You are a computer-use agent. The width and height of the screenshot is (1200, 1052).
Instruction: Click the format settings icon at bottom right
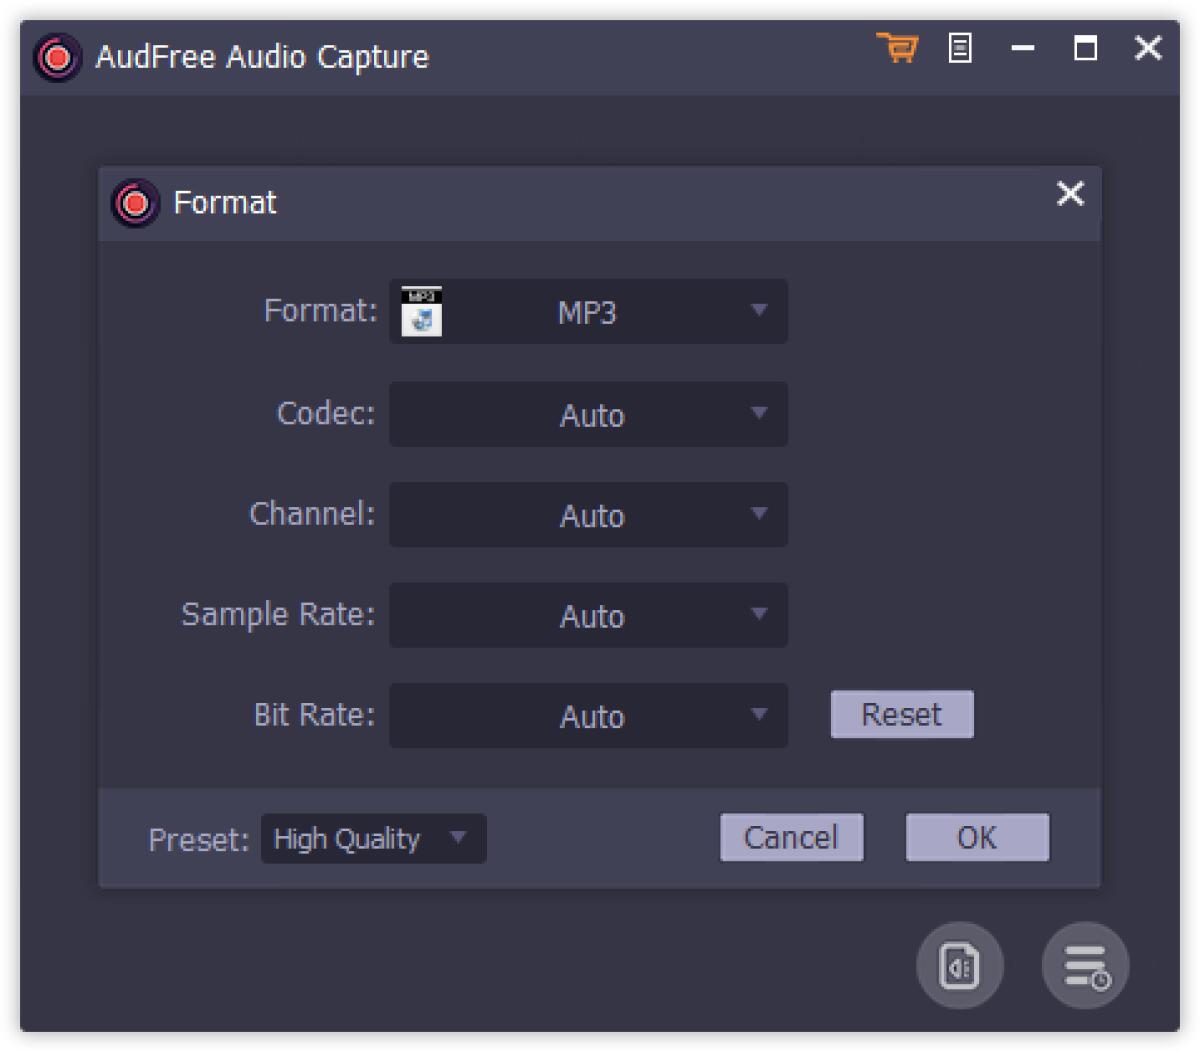[x=959, y=964]
